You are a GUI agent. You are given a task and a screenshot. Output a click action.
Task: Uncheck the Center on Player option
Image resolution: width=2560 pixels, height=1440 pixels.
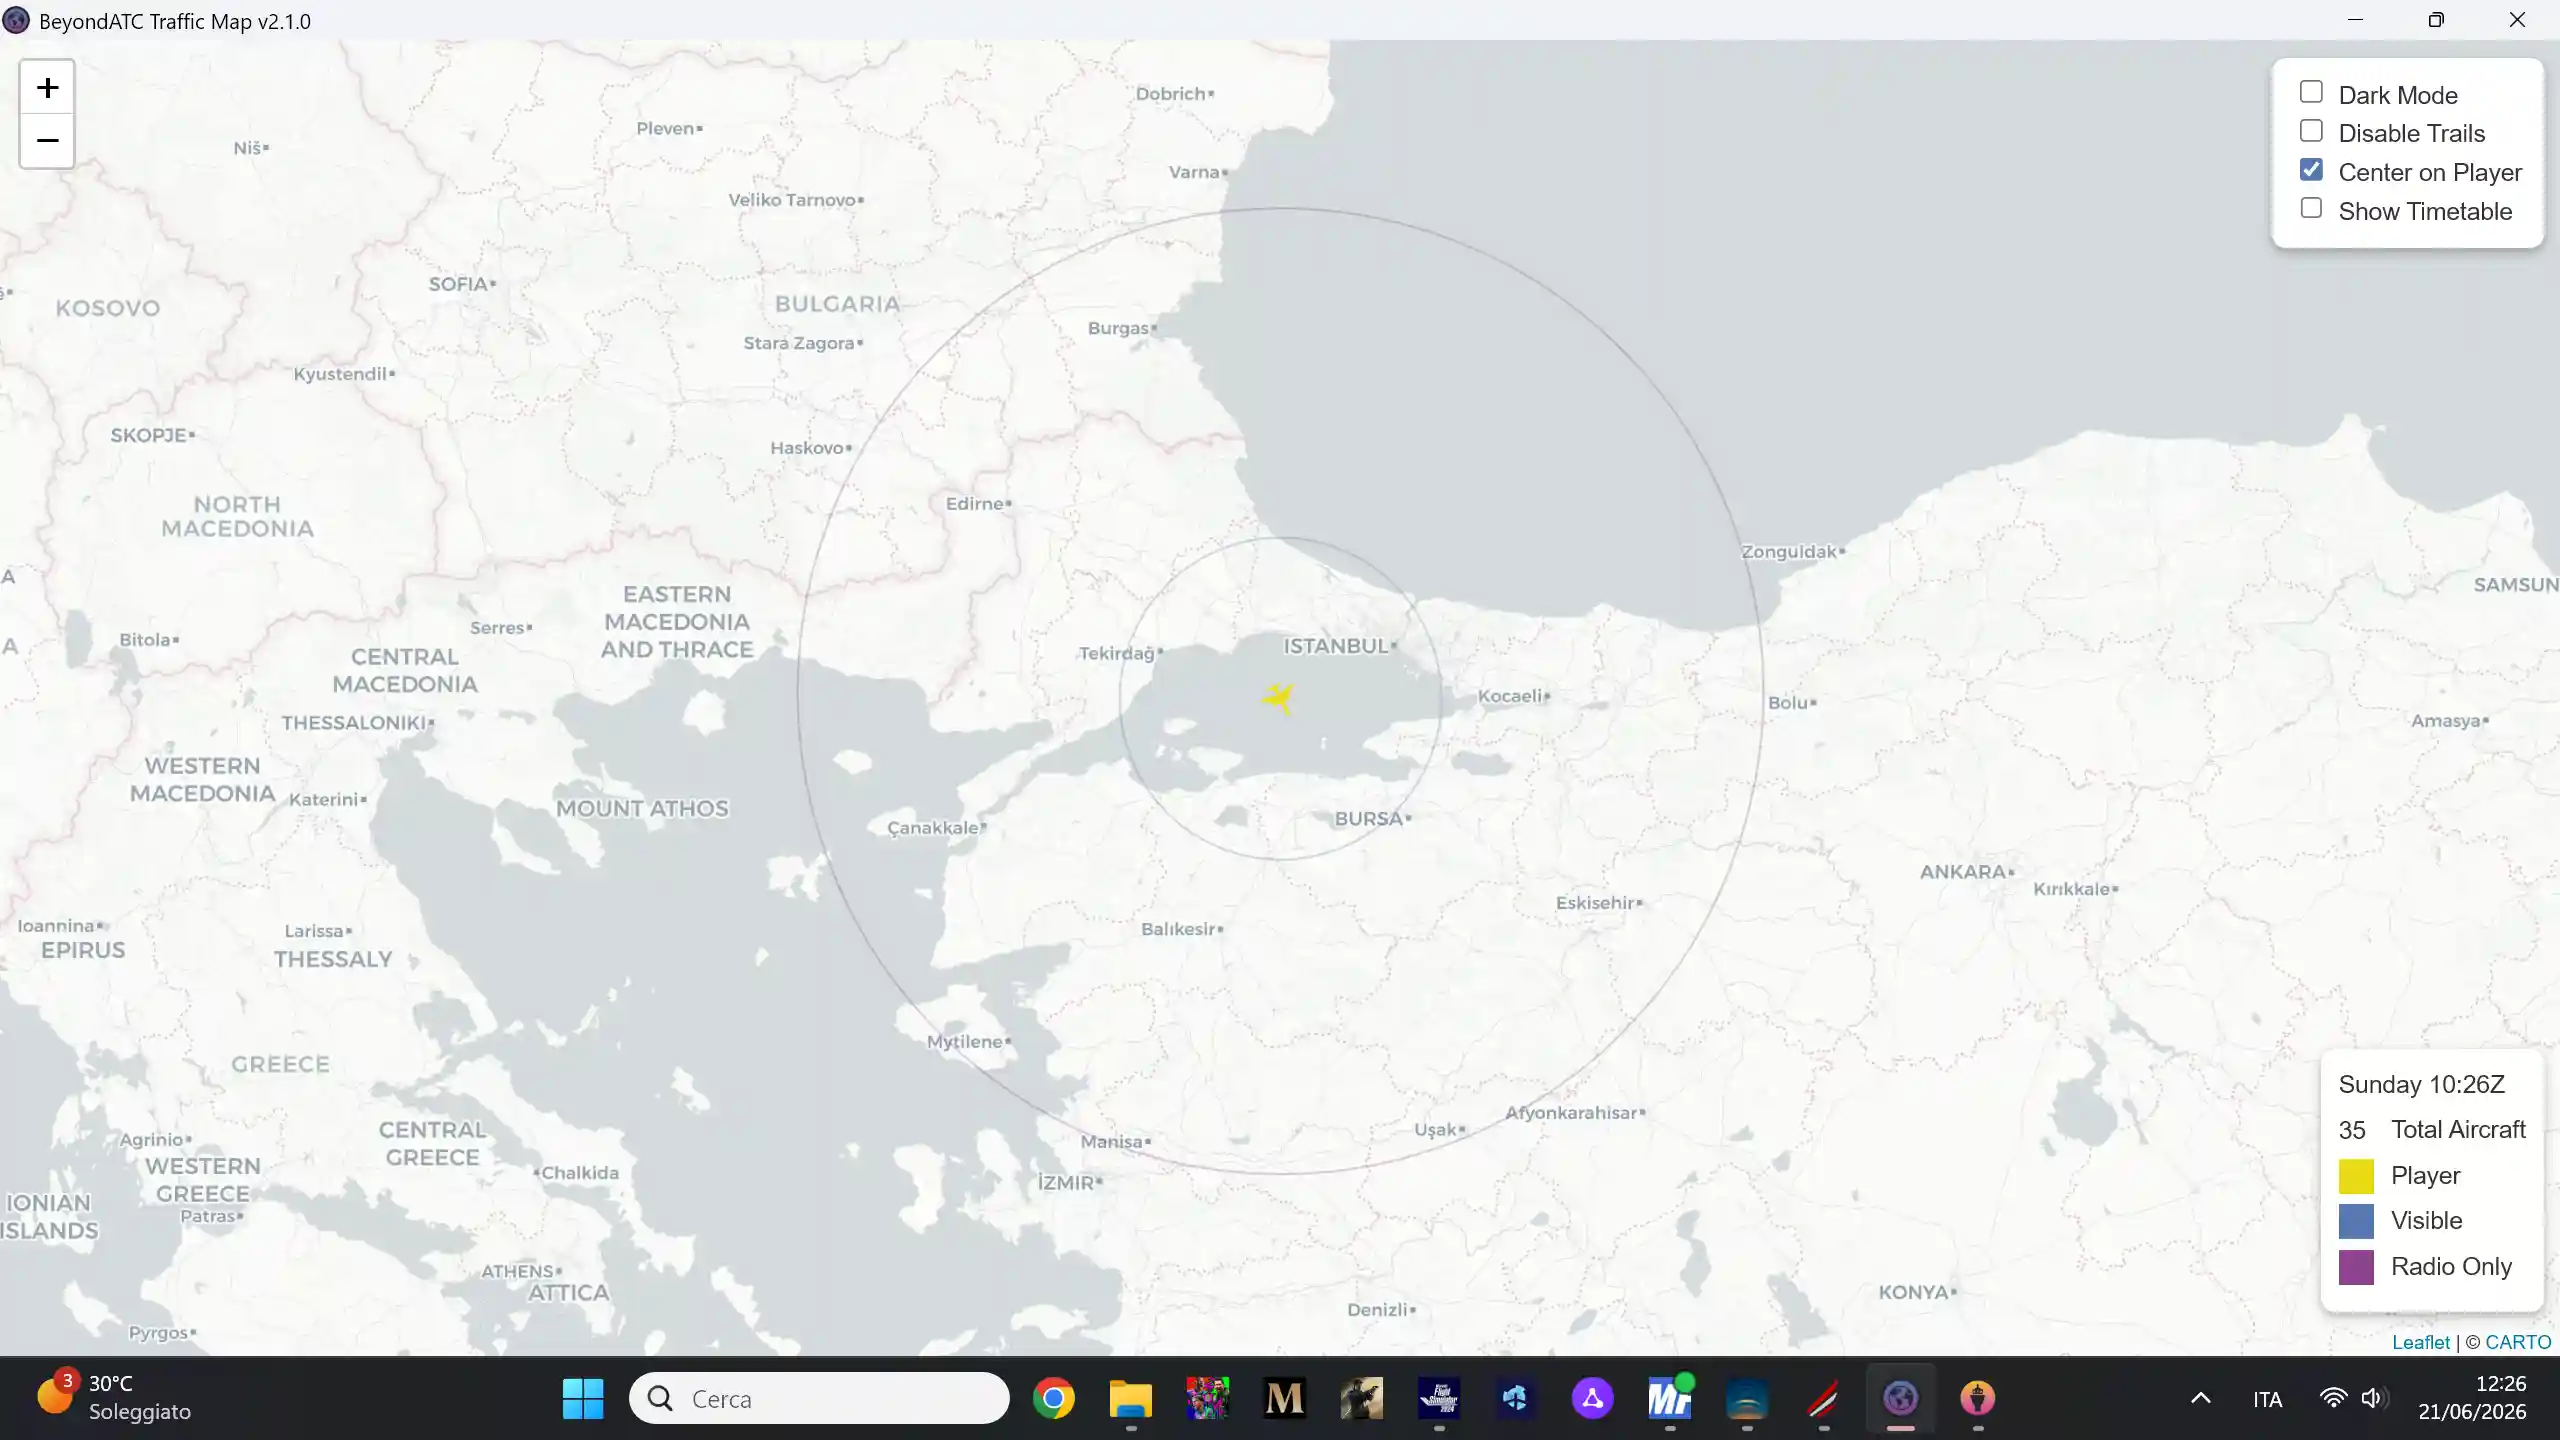point(2311,170)
